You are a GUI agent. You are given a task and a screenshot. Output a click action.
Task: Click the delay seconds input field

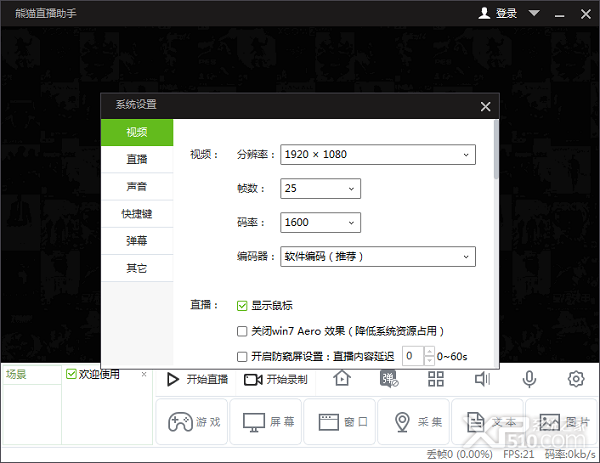tap(413, 356)
